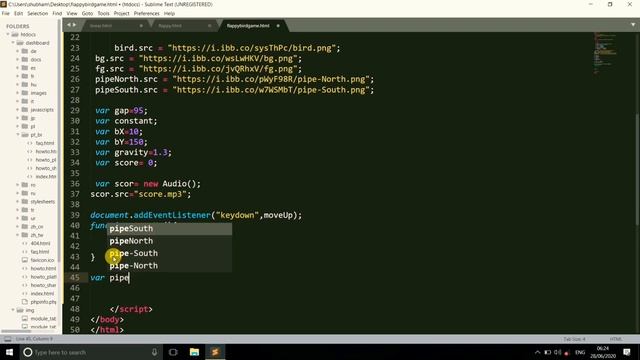The width and height of the screenshot is (640, 360).
Task: Open Task View on the taskbar
Action: coord(173,352)
